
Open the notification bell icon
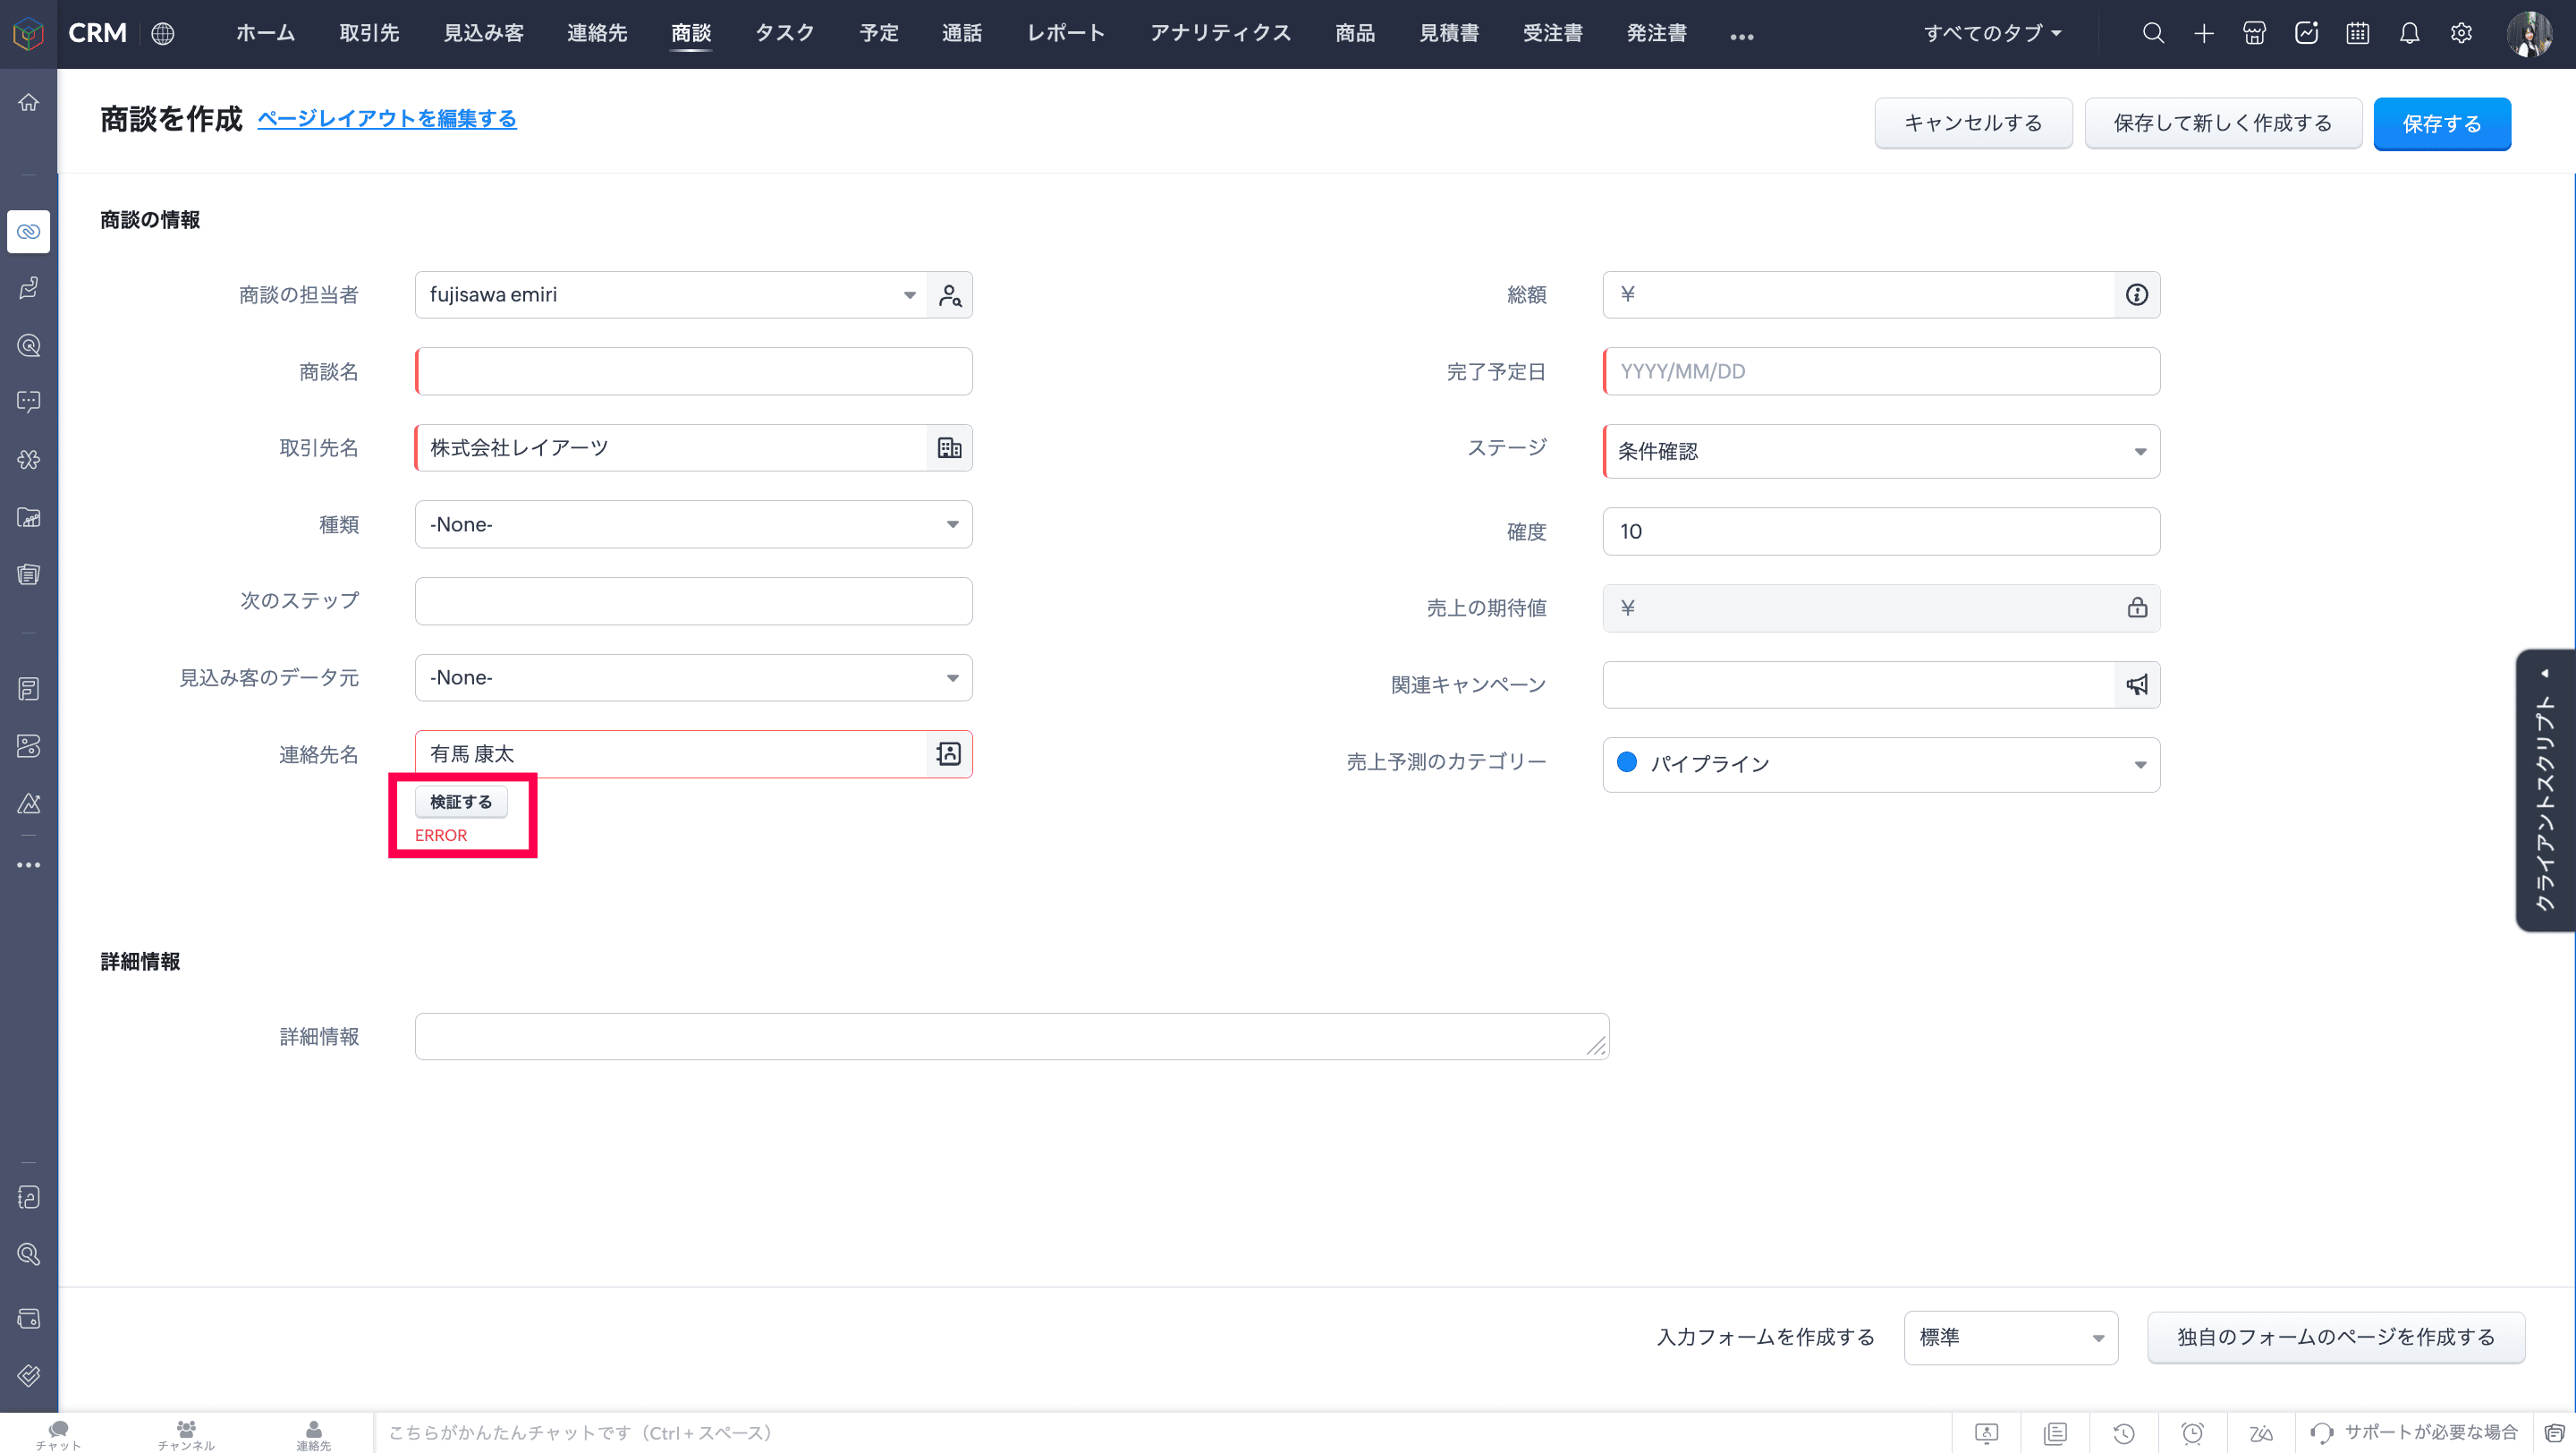(x=2409, y=33)
